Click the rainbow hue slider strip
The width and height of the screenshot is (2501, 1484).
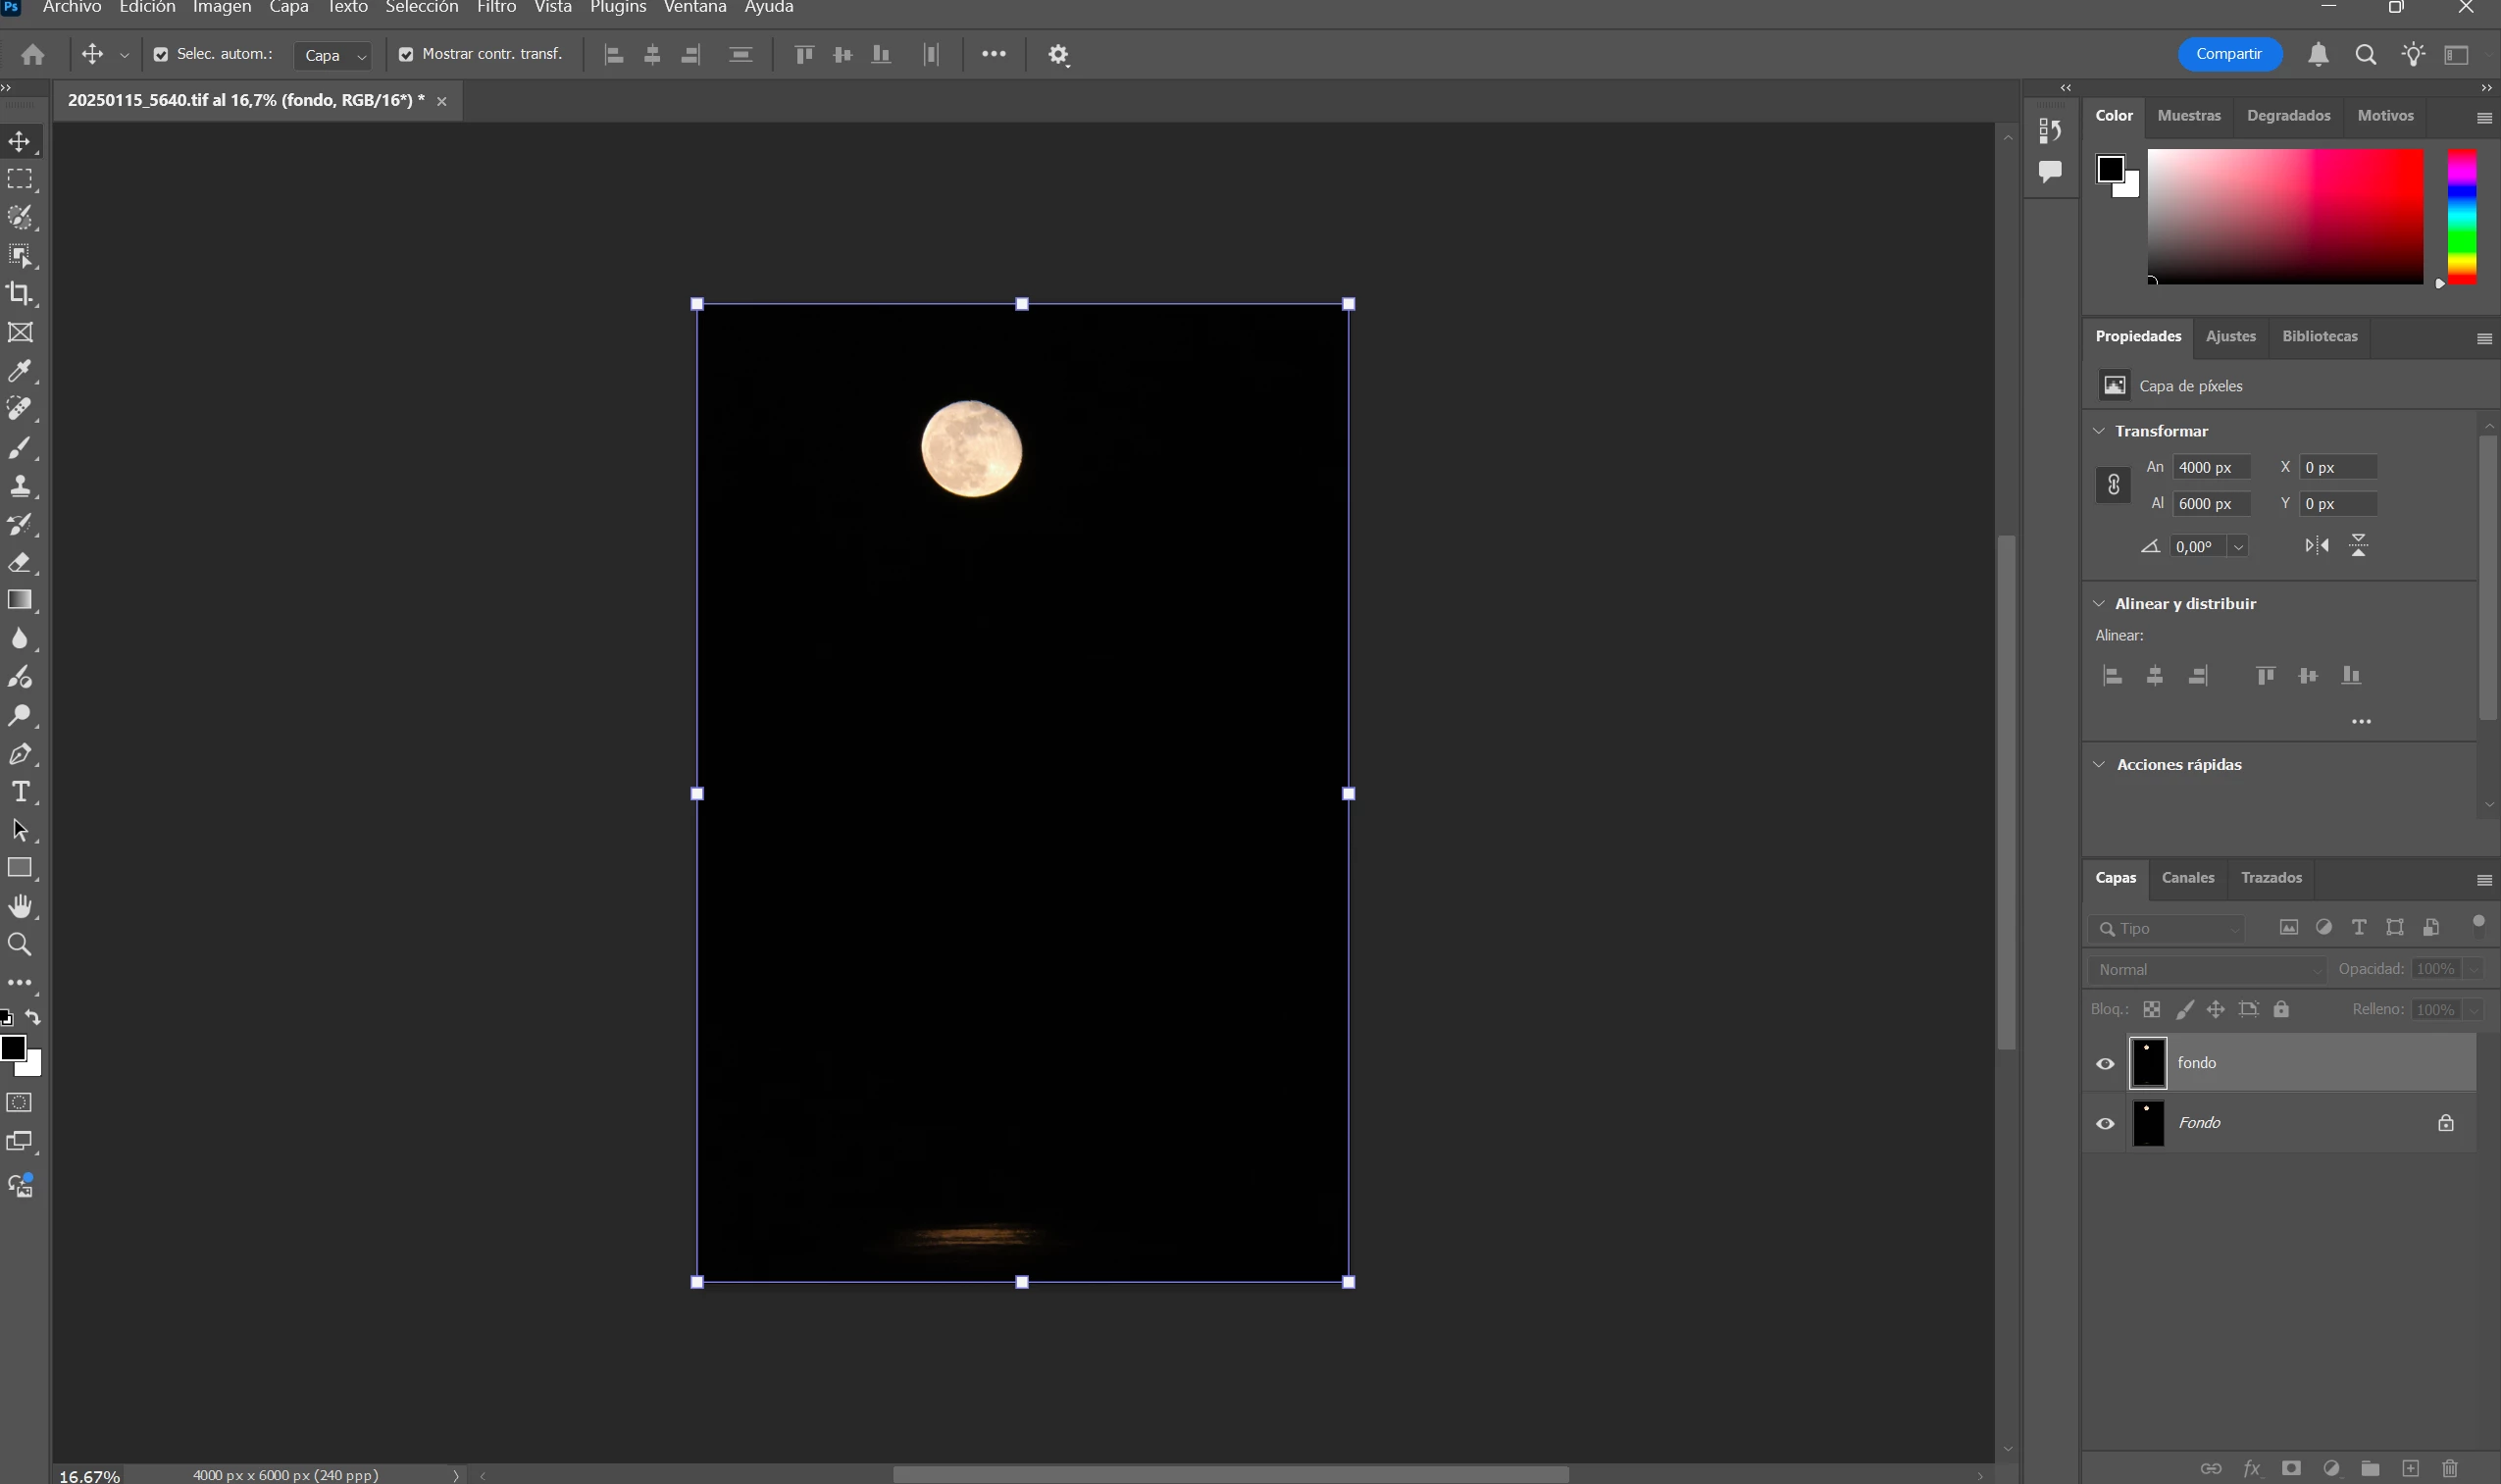[x=2461, y=216]
